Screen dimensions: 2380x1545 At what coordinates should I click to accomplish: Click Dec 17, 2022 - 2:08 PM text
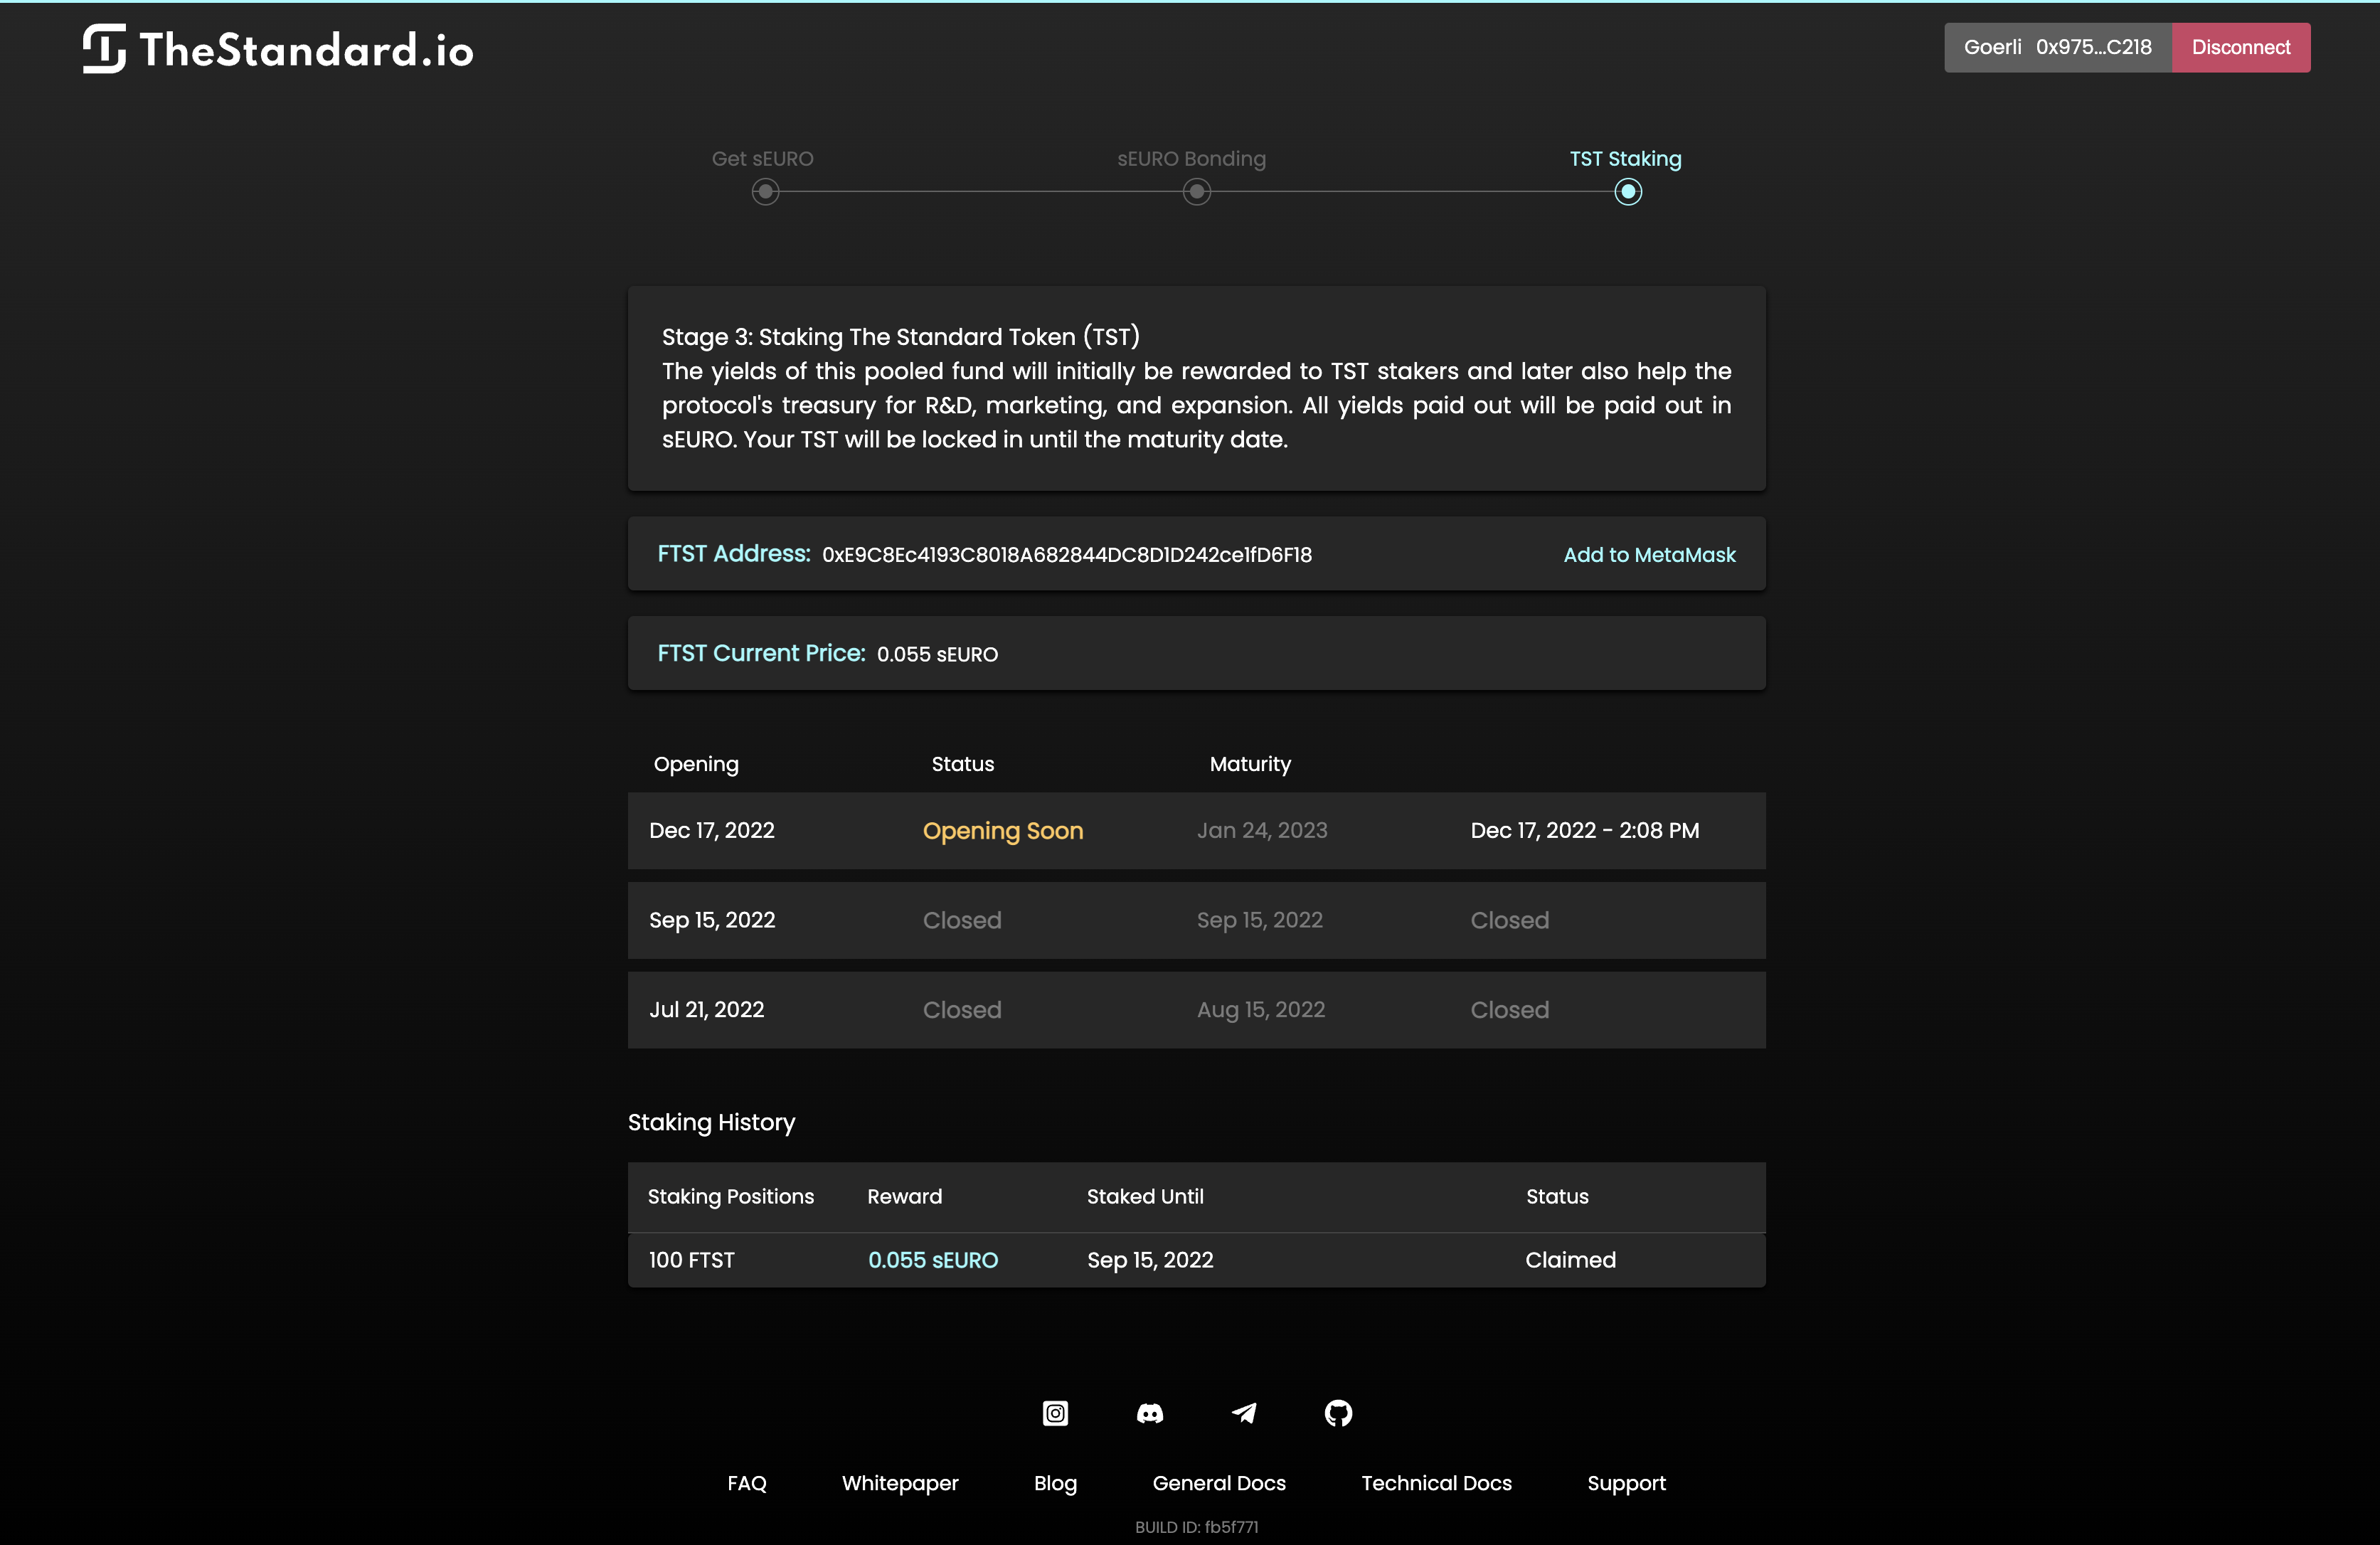point(1585,830)
